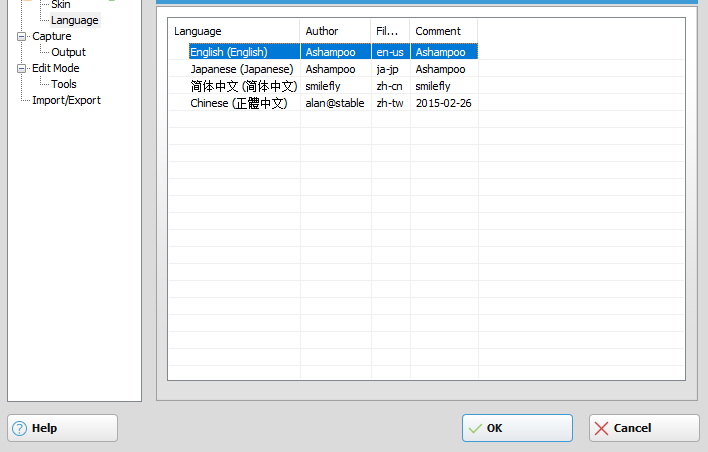This screenshot has height=452, width=708.
Task: Confirm settings with the OK button
Action: coord(517,428)
